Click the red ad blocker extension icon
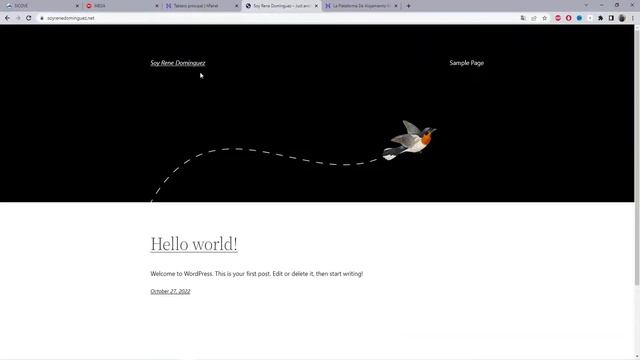 tap(558, 18)
